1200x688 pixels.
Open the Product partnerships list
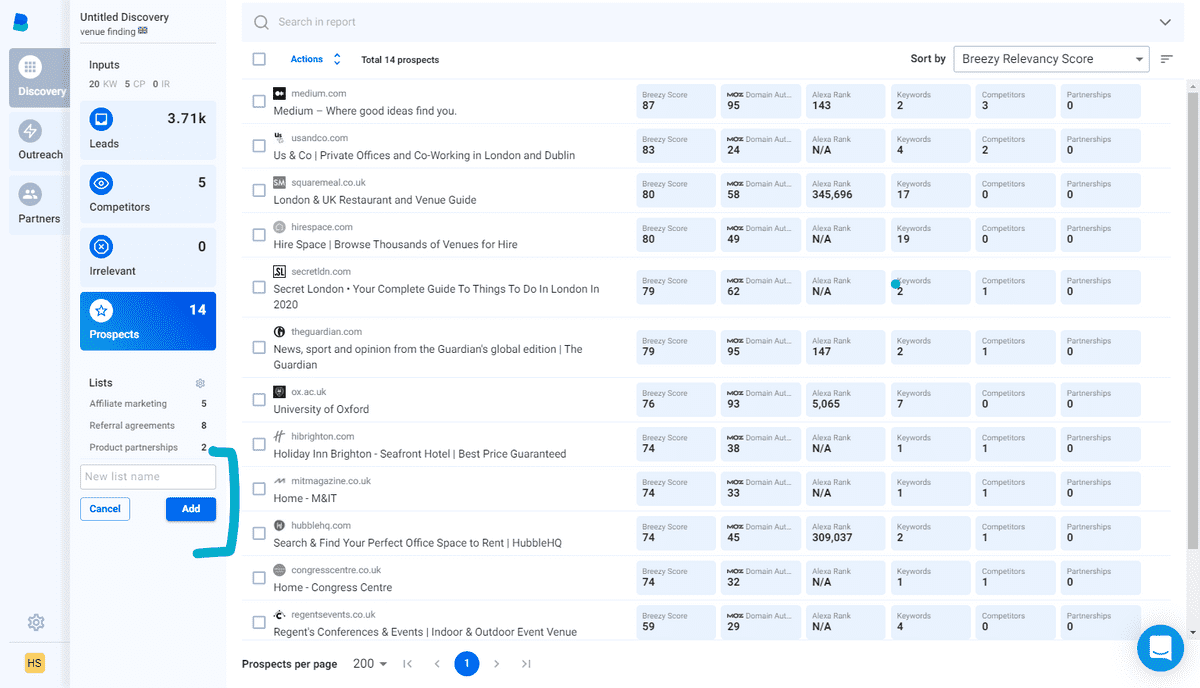(x=148, y=448)
